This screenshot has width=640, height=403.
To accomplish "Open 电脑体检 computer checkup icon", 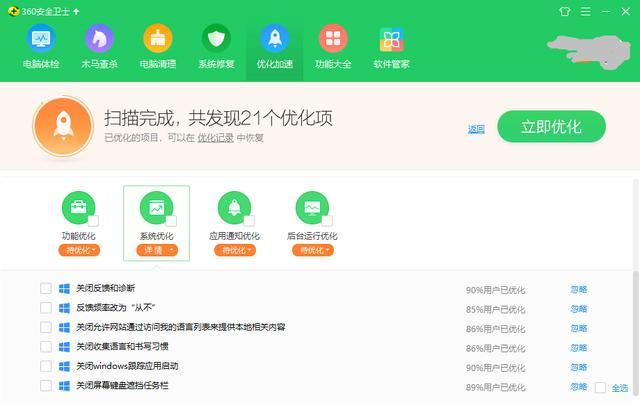I will click(x=41, y=38).
